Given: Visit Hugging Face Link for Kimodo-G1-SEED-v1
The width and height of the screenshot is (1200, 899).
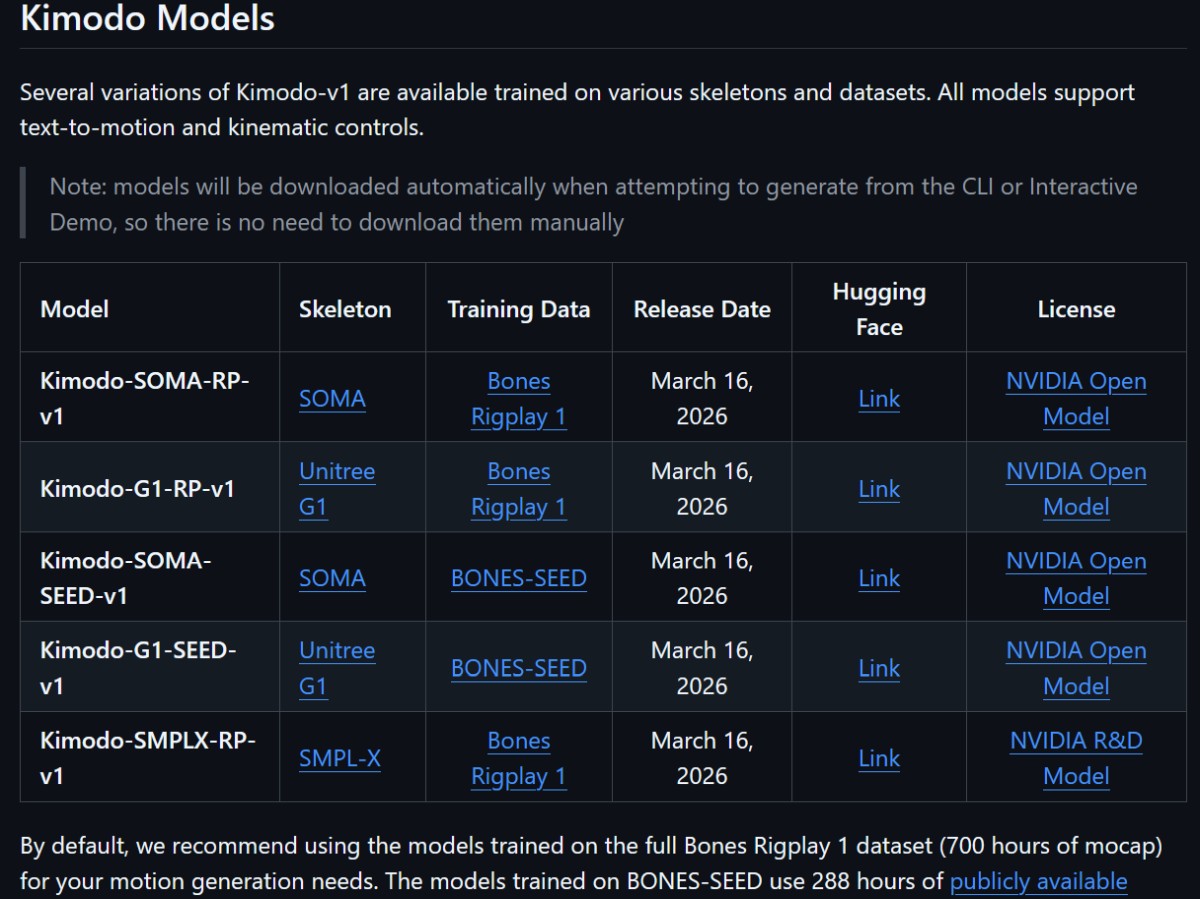Looking at the screenshot, I should pos(879,668).
